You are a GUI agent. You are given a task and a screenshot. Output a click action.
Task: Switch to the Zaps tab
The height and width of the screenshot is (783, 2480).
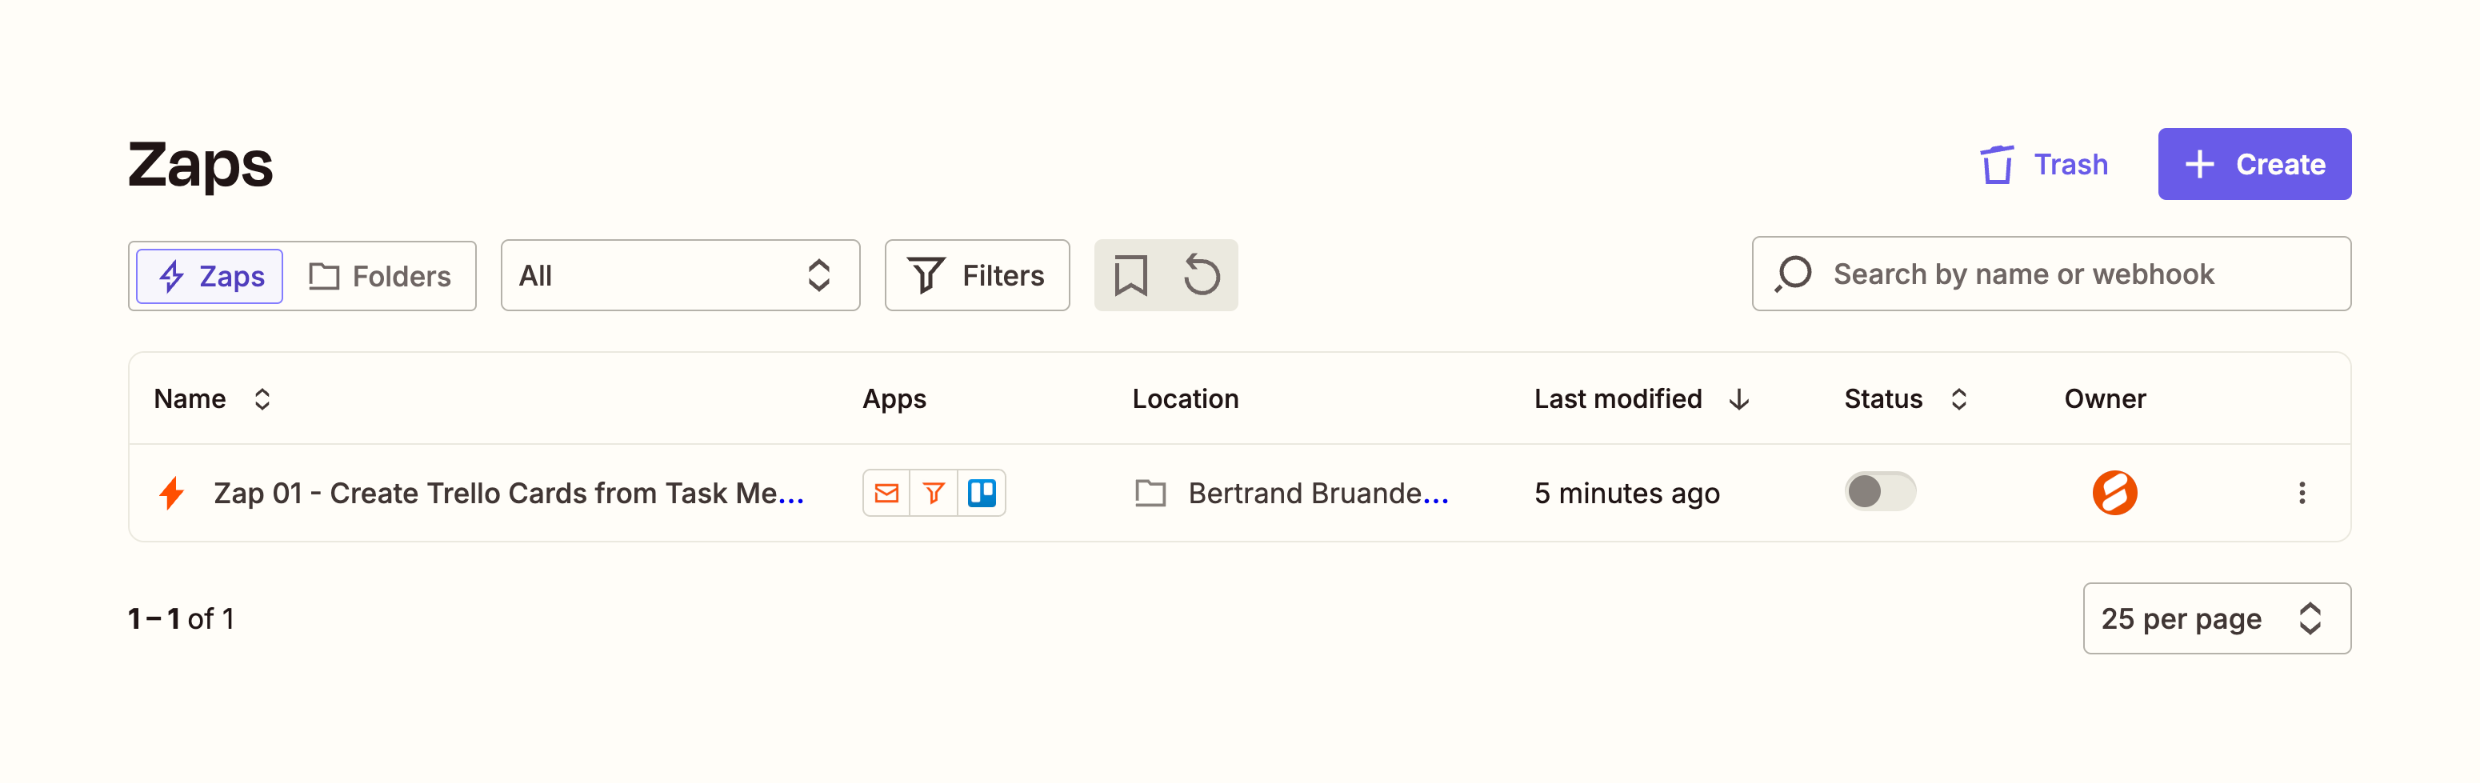coord(210,276)
